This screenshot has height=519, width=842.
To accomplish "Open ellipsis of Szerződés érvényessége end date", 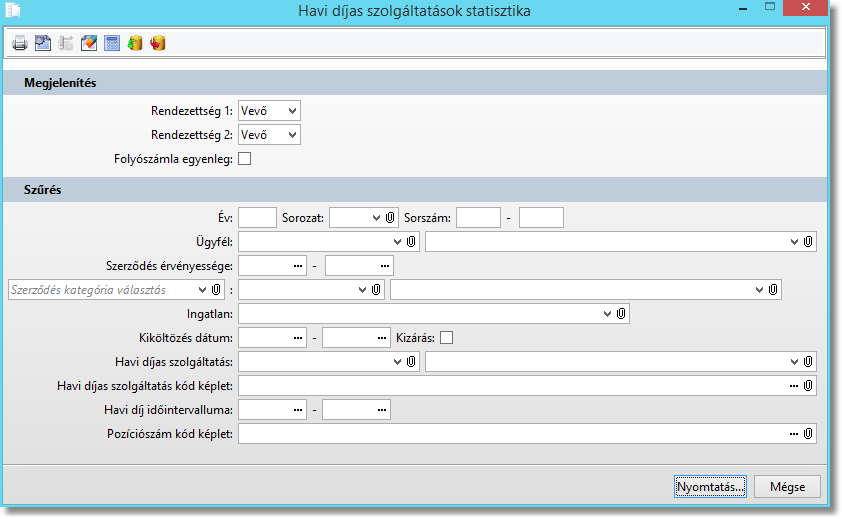I will pos(385,266).
